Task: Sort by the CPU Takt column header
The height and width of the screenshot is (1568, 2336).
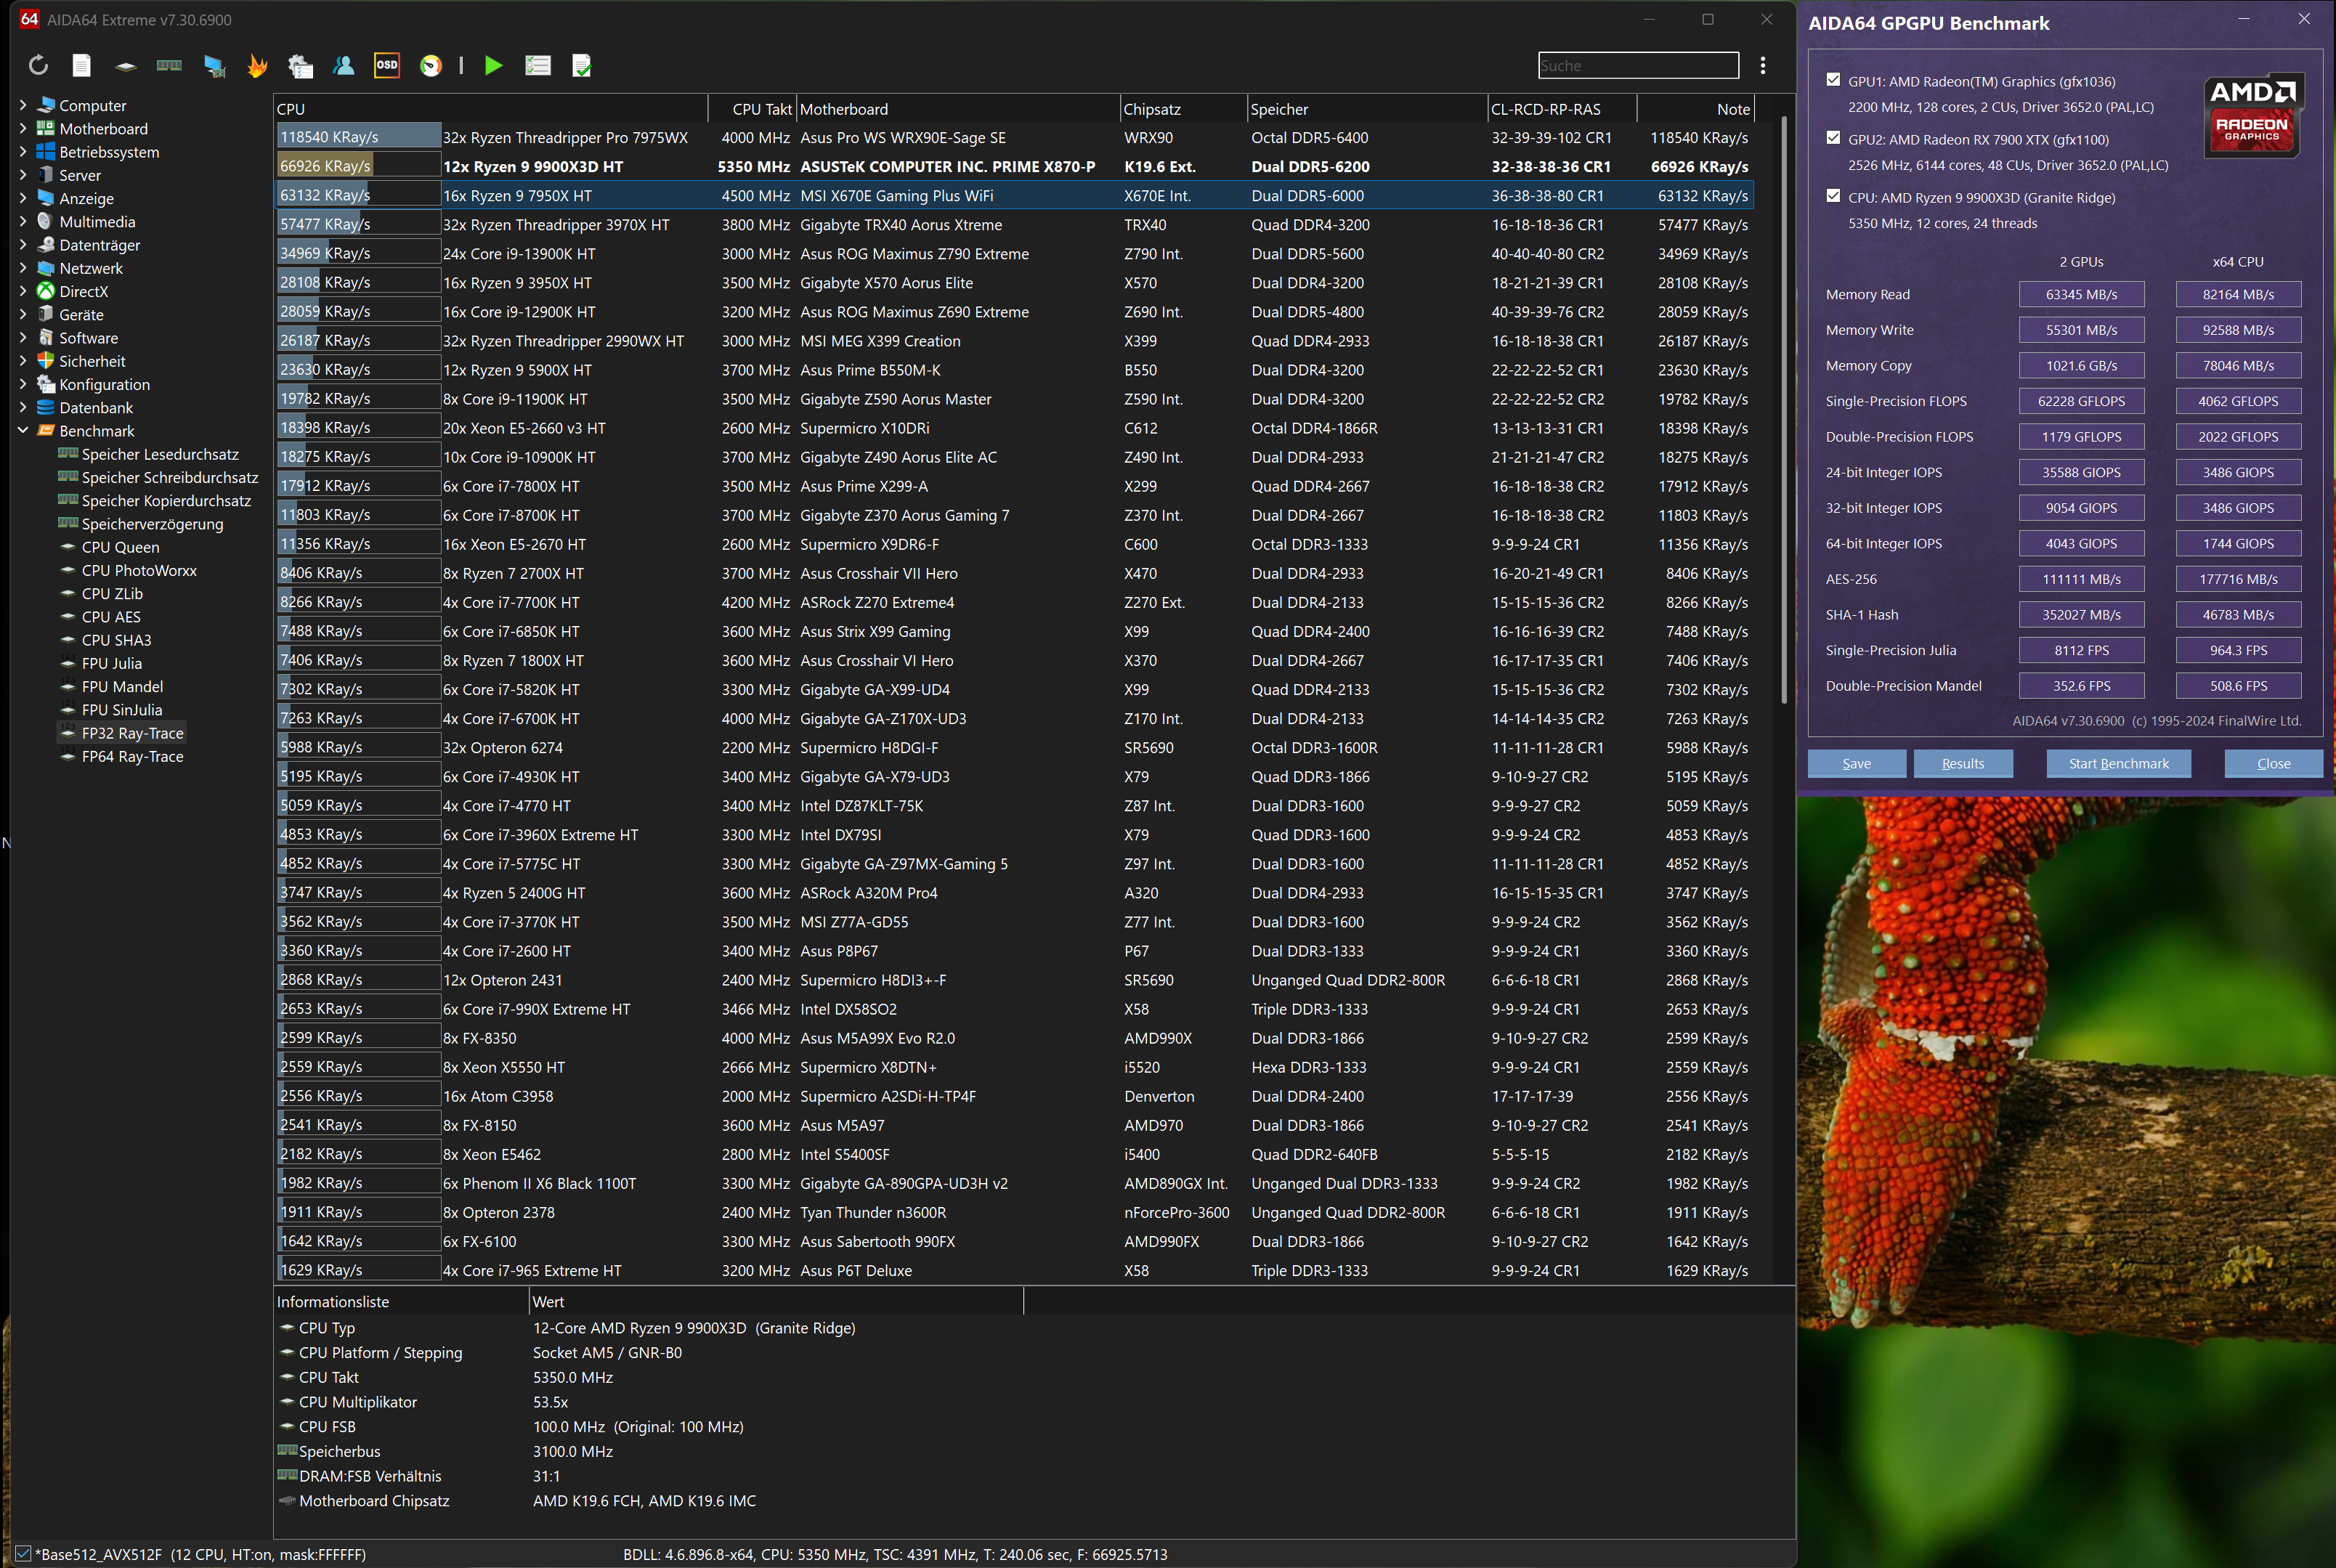Action: (752, 109)
